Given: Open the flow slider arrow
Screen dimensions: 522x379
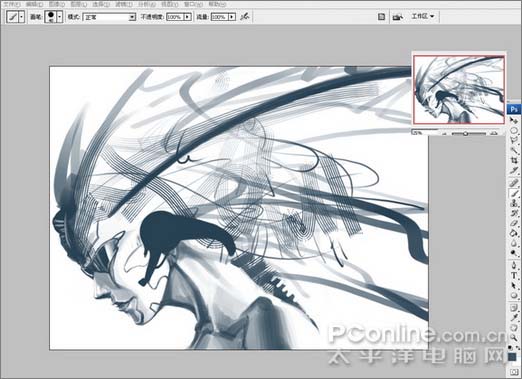Looking at the screenshot, I should coord(232,17).
